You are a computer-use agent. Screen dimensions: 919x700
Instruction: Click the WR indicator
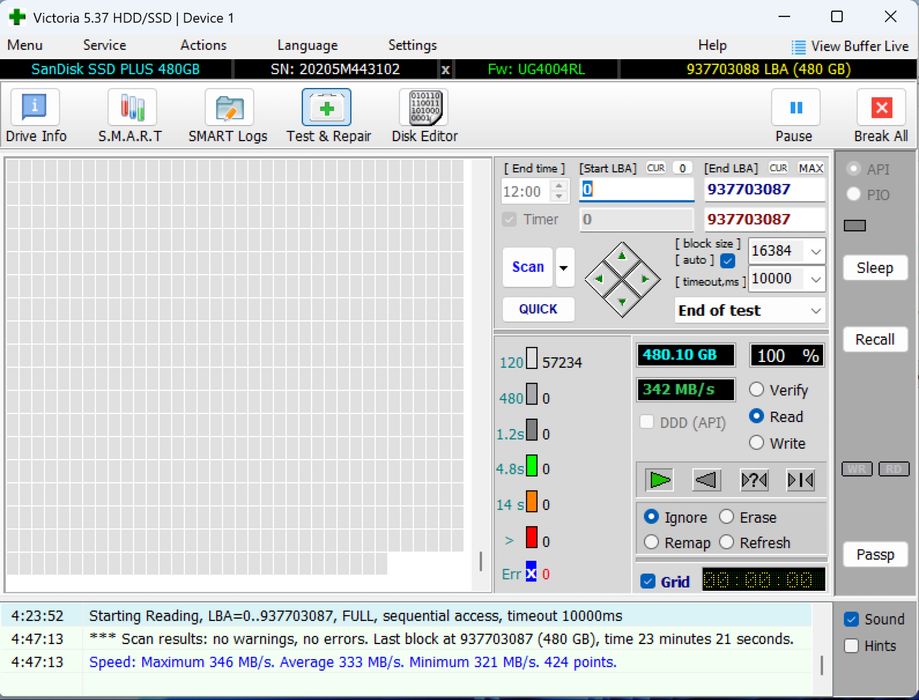click(857, 469)
